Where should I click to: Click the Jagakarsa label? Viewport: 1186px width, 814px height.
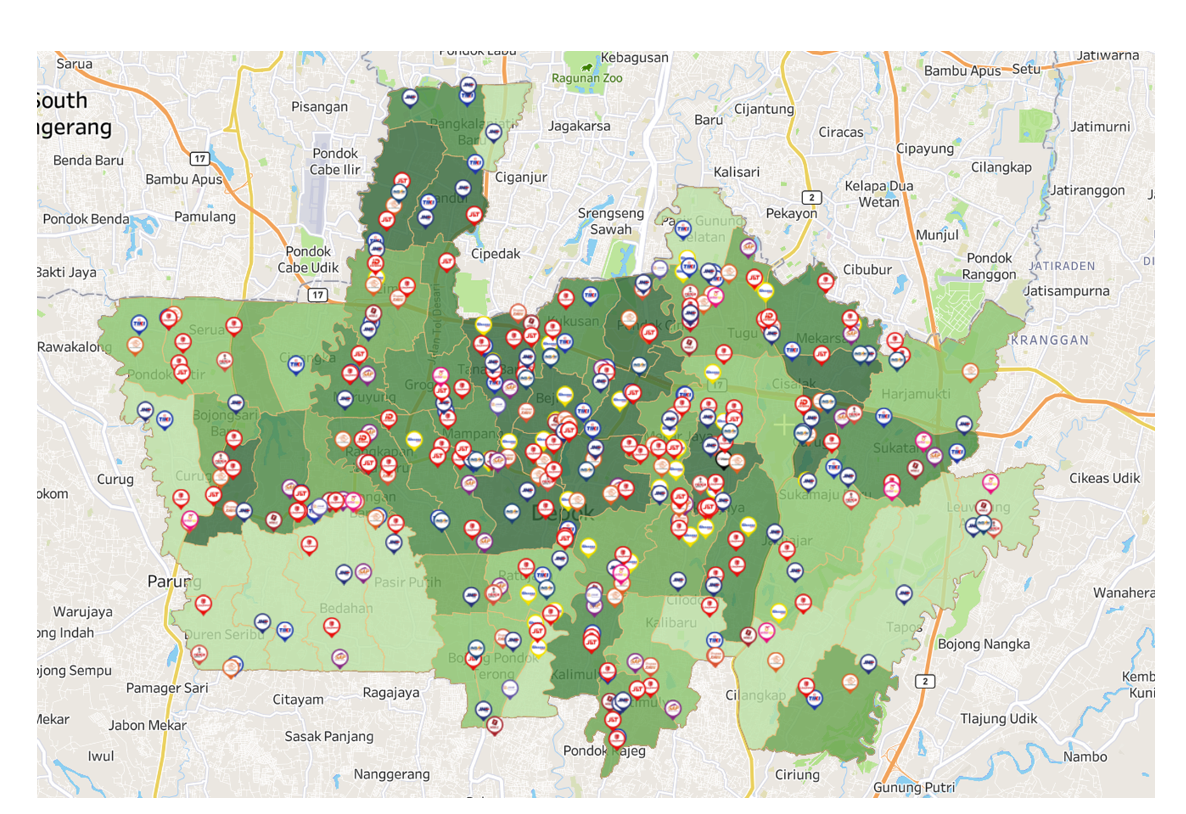[x=579, y=126]
